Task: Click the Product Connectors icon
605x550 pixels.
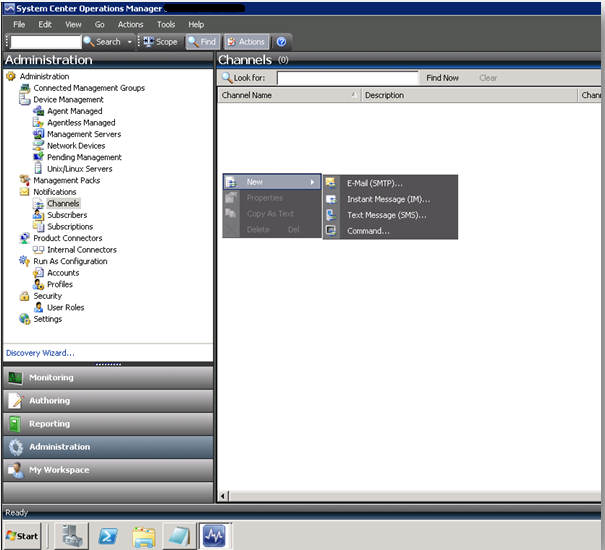Action: 24,238
